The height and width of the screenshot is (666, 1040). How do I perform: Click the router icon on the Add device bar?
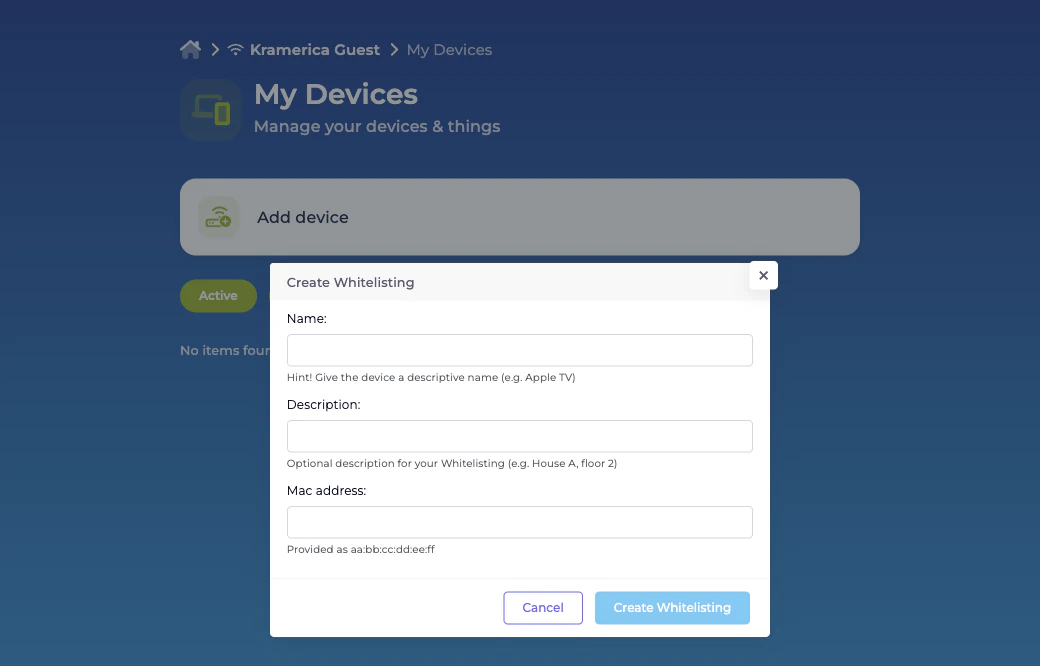218,217
